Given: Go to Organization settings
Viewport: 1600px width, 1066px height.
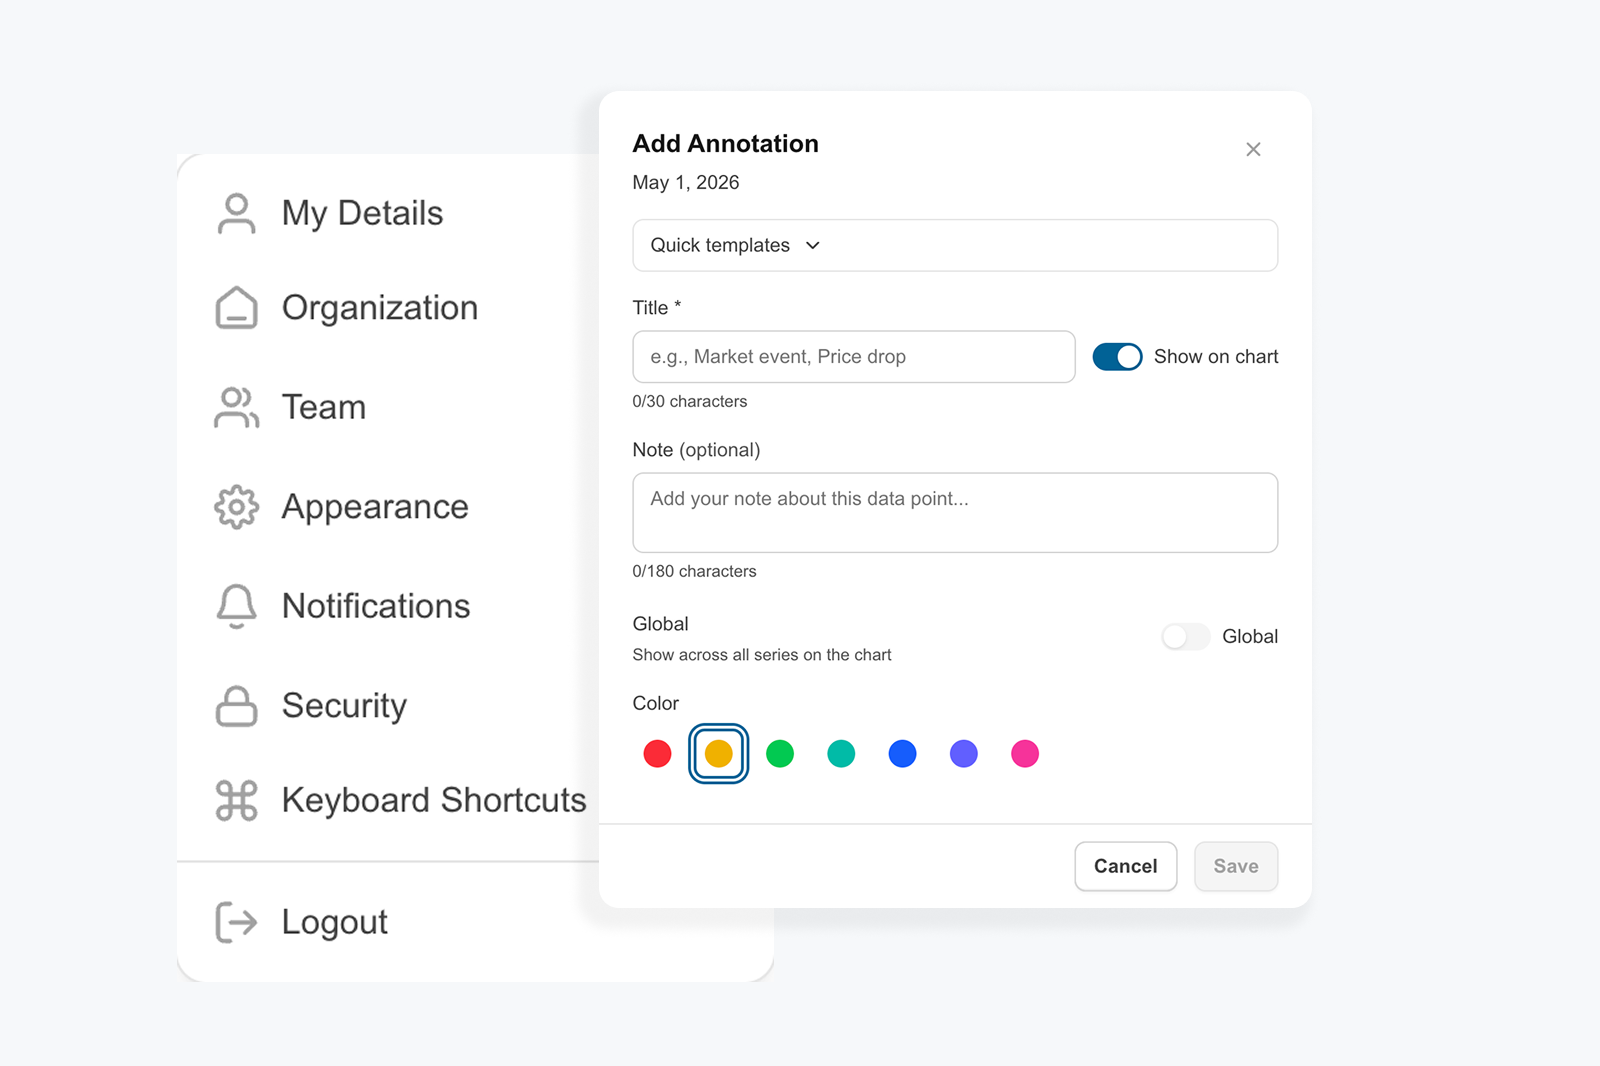Looking at the screenshot, I should point(380,308).
